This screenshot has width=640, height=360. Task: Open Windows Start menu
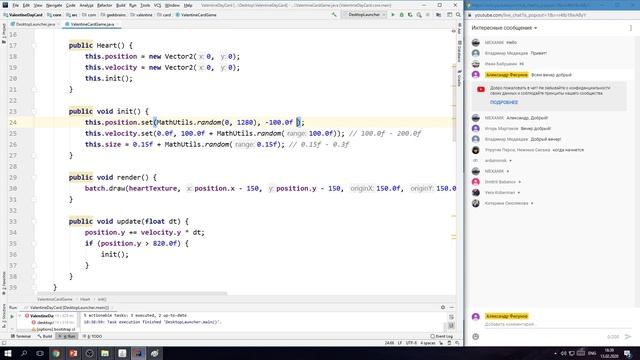click(x=8, y=353)
